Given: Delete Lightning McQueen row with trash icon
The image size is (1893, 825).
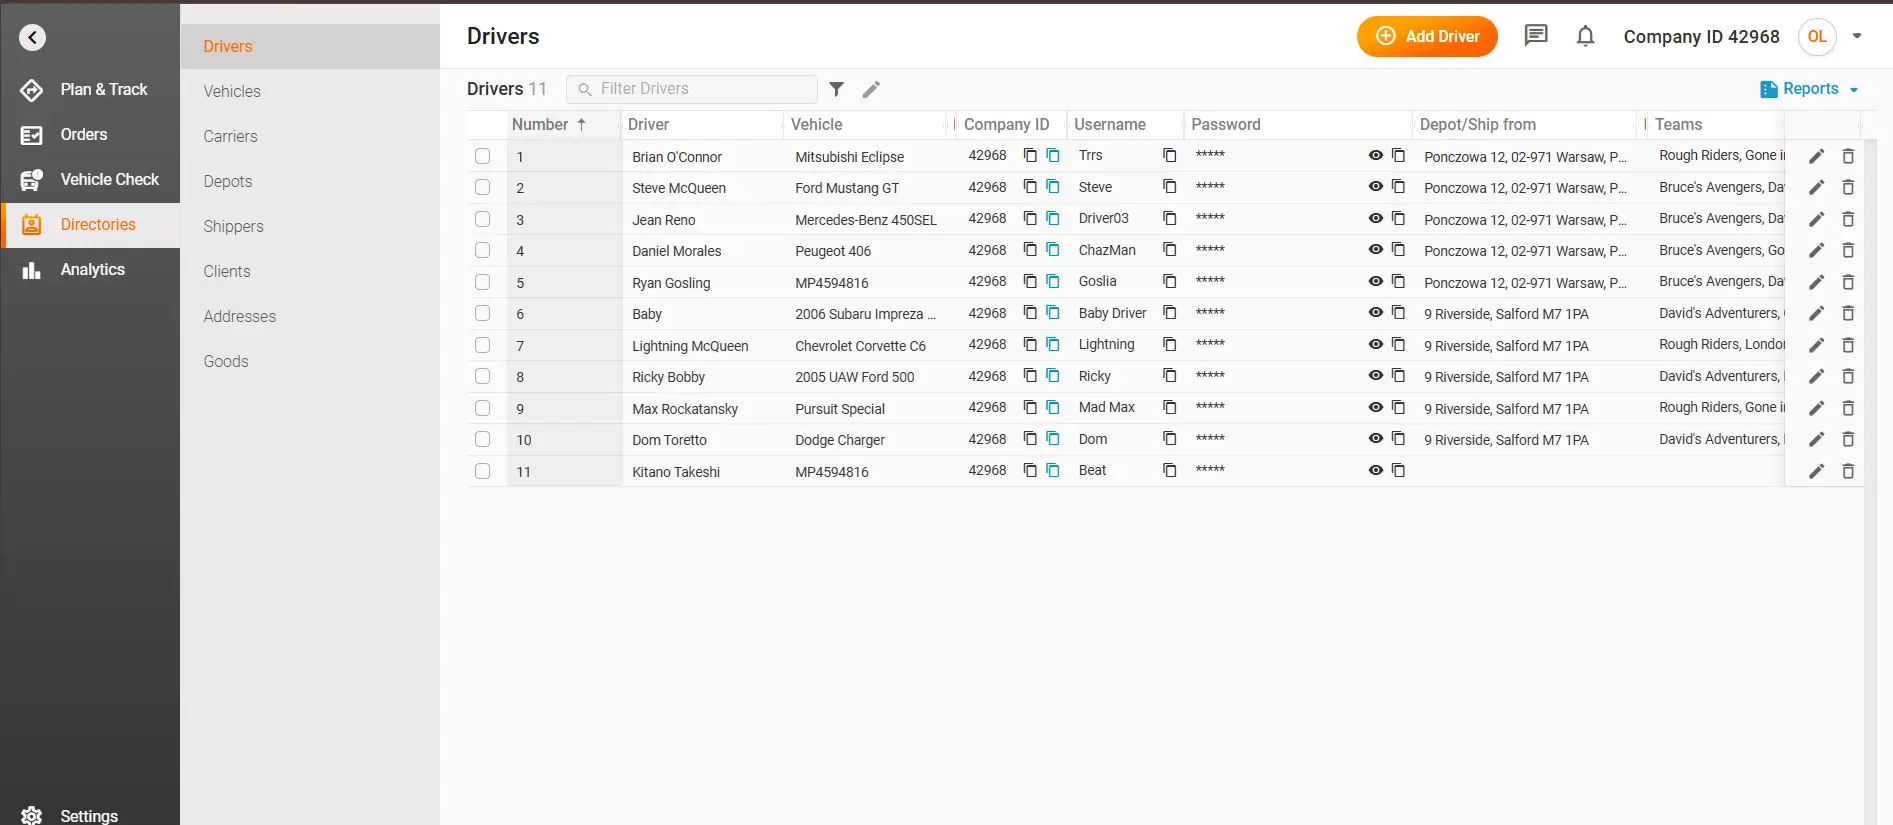Looking at the screenshot, I should (1848, 345).
